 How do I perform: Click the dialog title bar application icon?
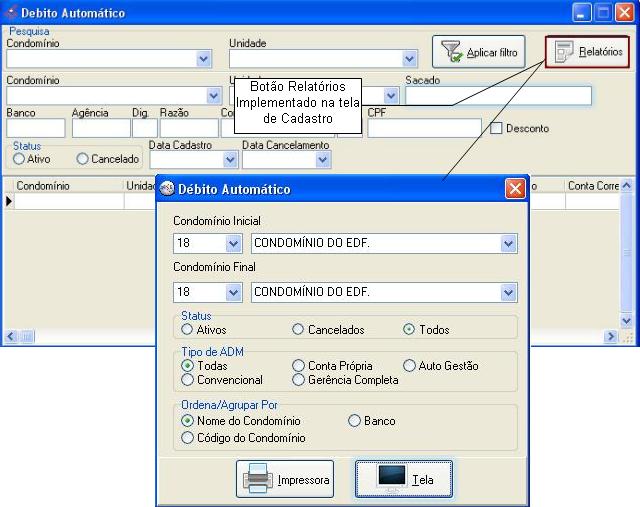(x=167, y=189)
